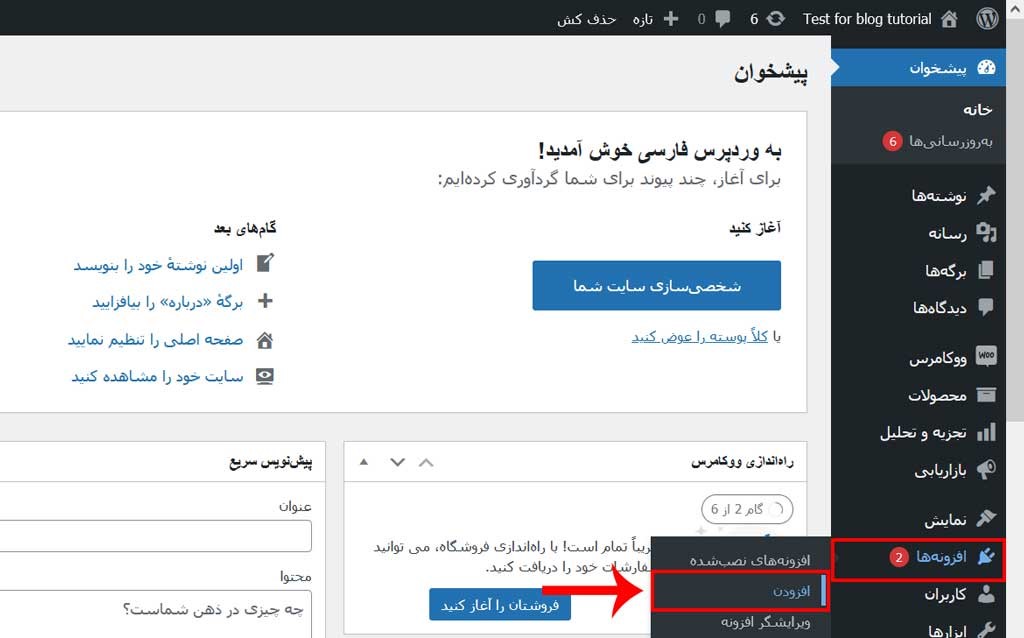The width and height of the screenshot is (1024, 638).
Task: Click the پیشخوان dashboard gauge icon
Action: pyautogui.click(x=986, y=67)
